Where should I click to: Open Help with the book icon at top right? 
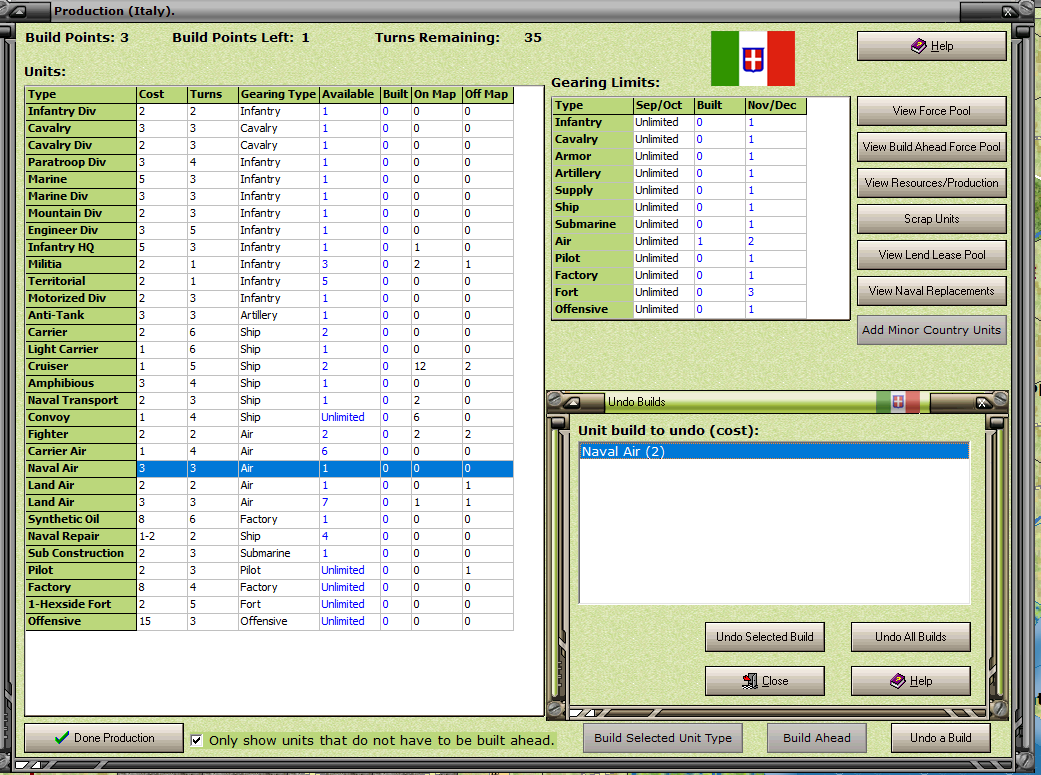pos(931,46)
